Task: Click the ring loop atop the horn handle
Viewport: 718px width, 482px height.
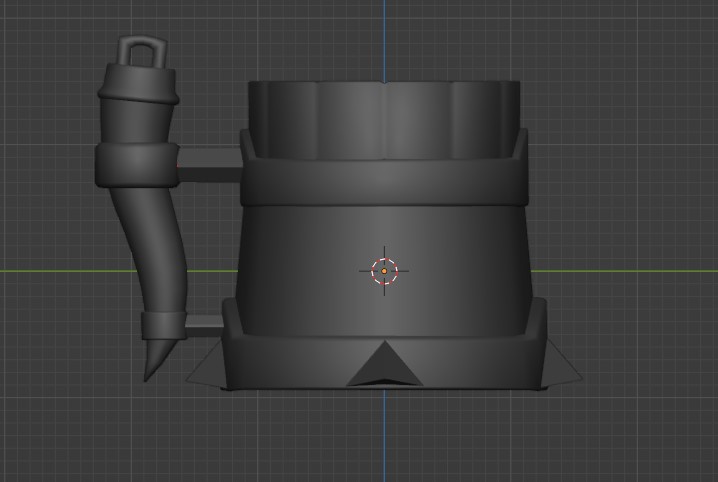Action: (x=142, y=52)
